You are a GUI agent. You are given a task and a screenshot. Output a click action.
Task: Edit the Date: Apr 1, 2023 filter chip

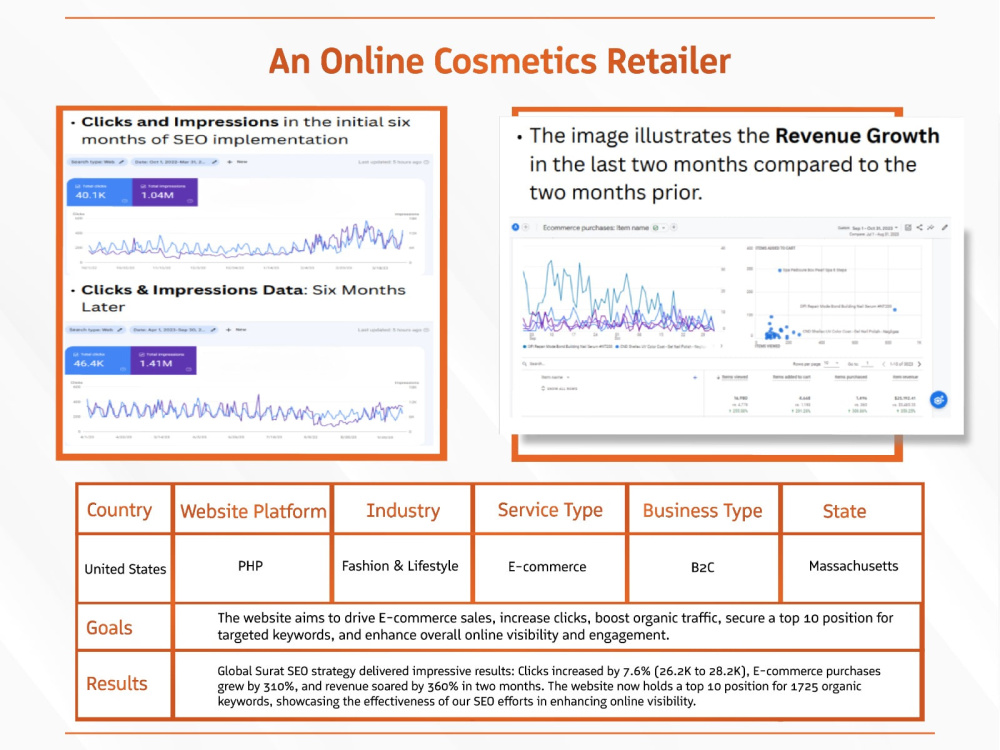[174, 330]
